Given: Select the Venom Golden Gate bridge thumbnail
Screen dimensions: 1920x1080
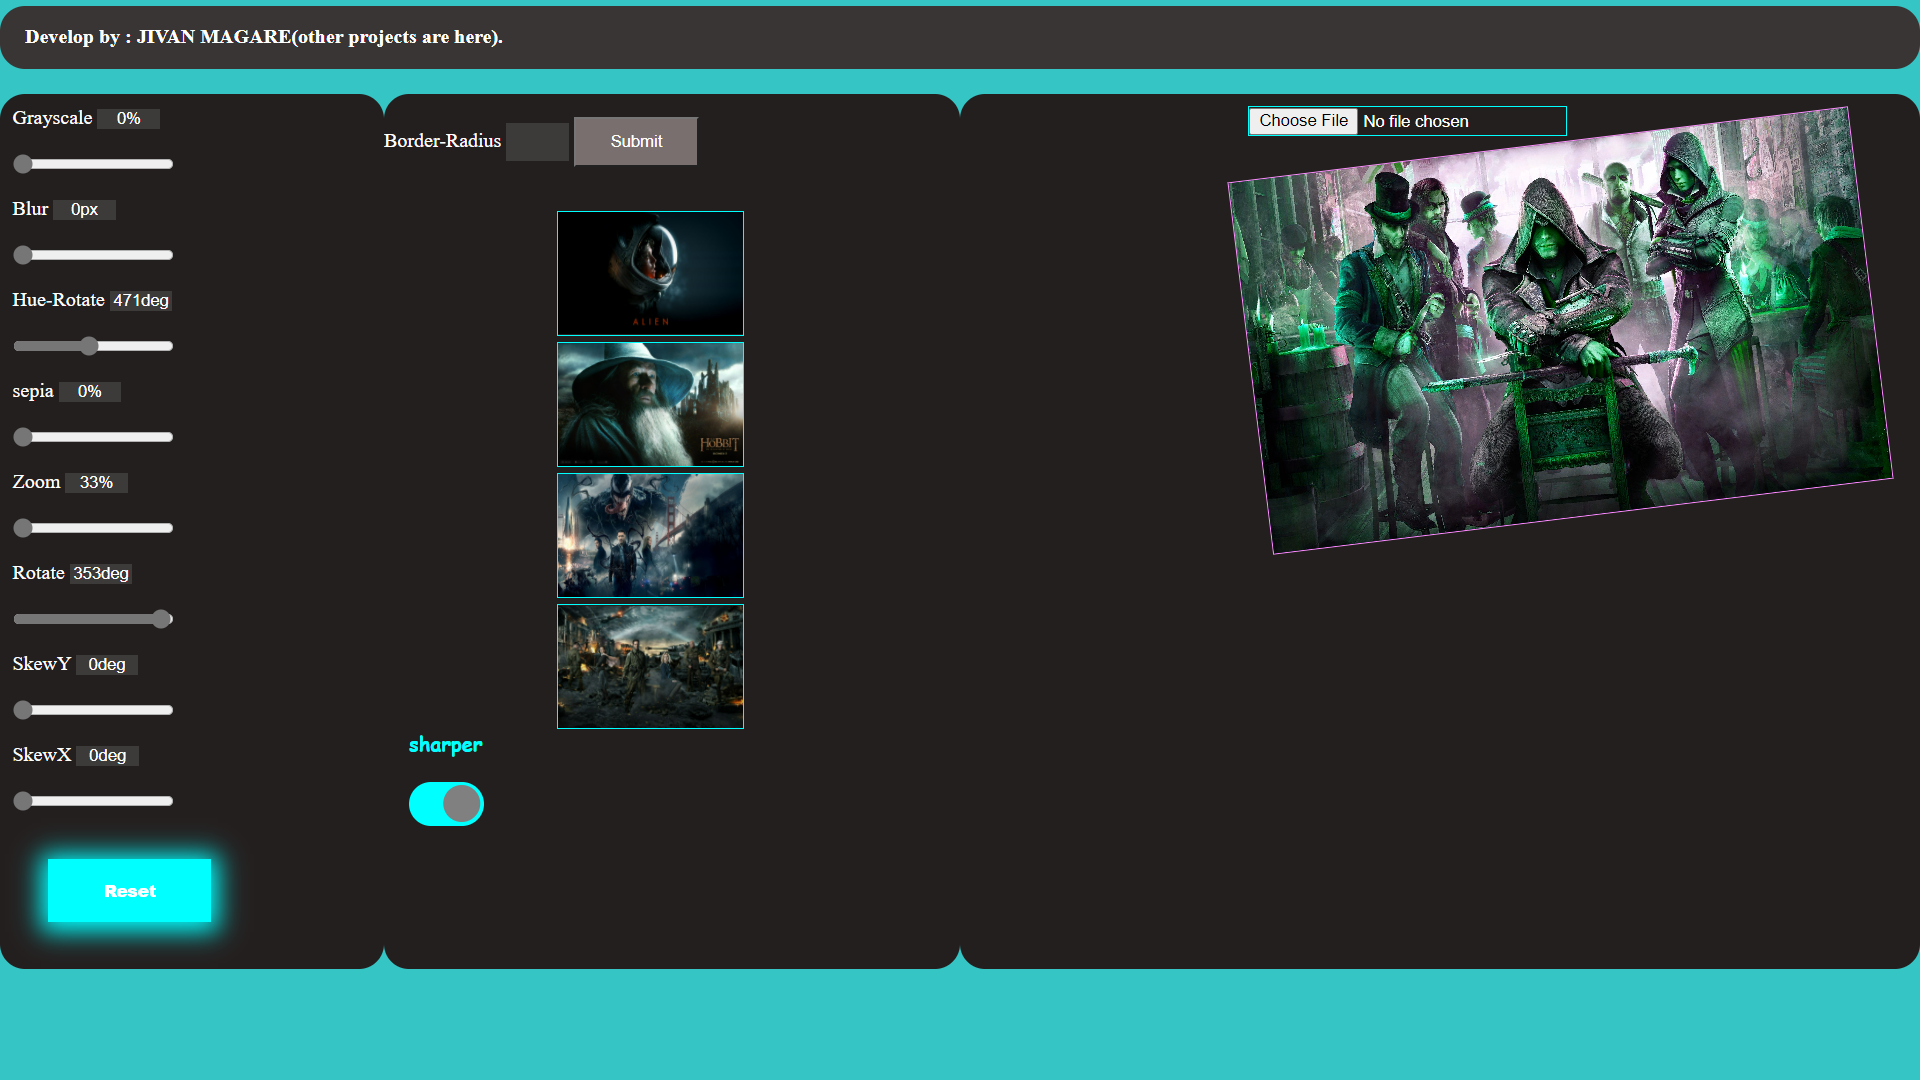Looking at the screenshot, I should click(650, 535).
